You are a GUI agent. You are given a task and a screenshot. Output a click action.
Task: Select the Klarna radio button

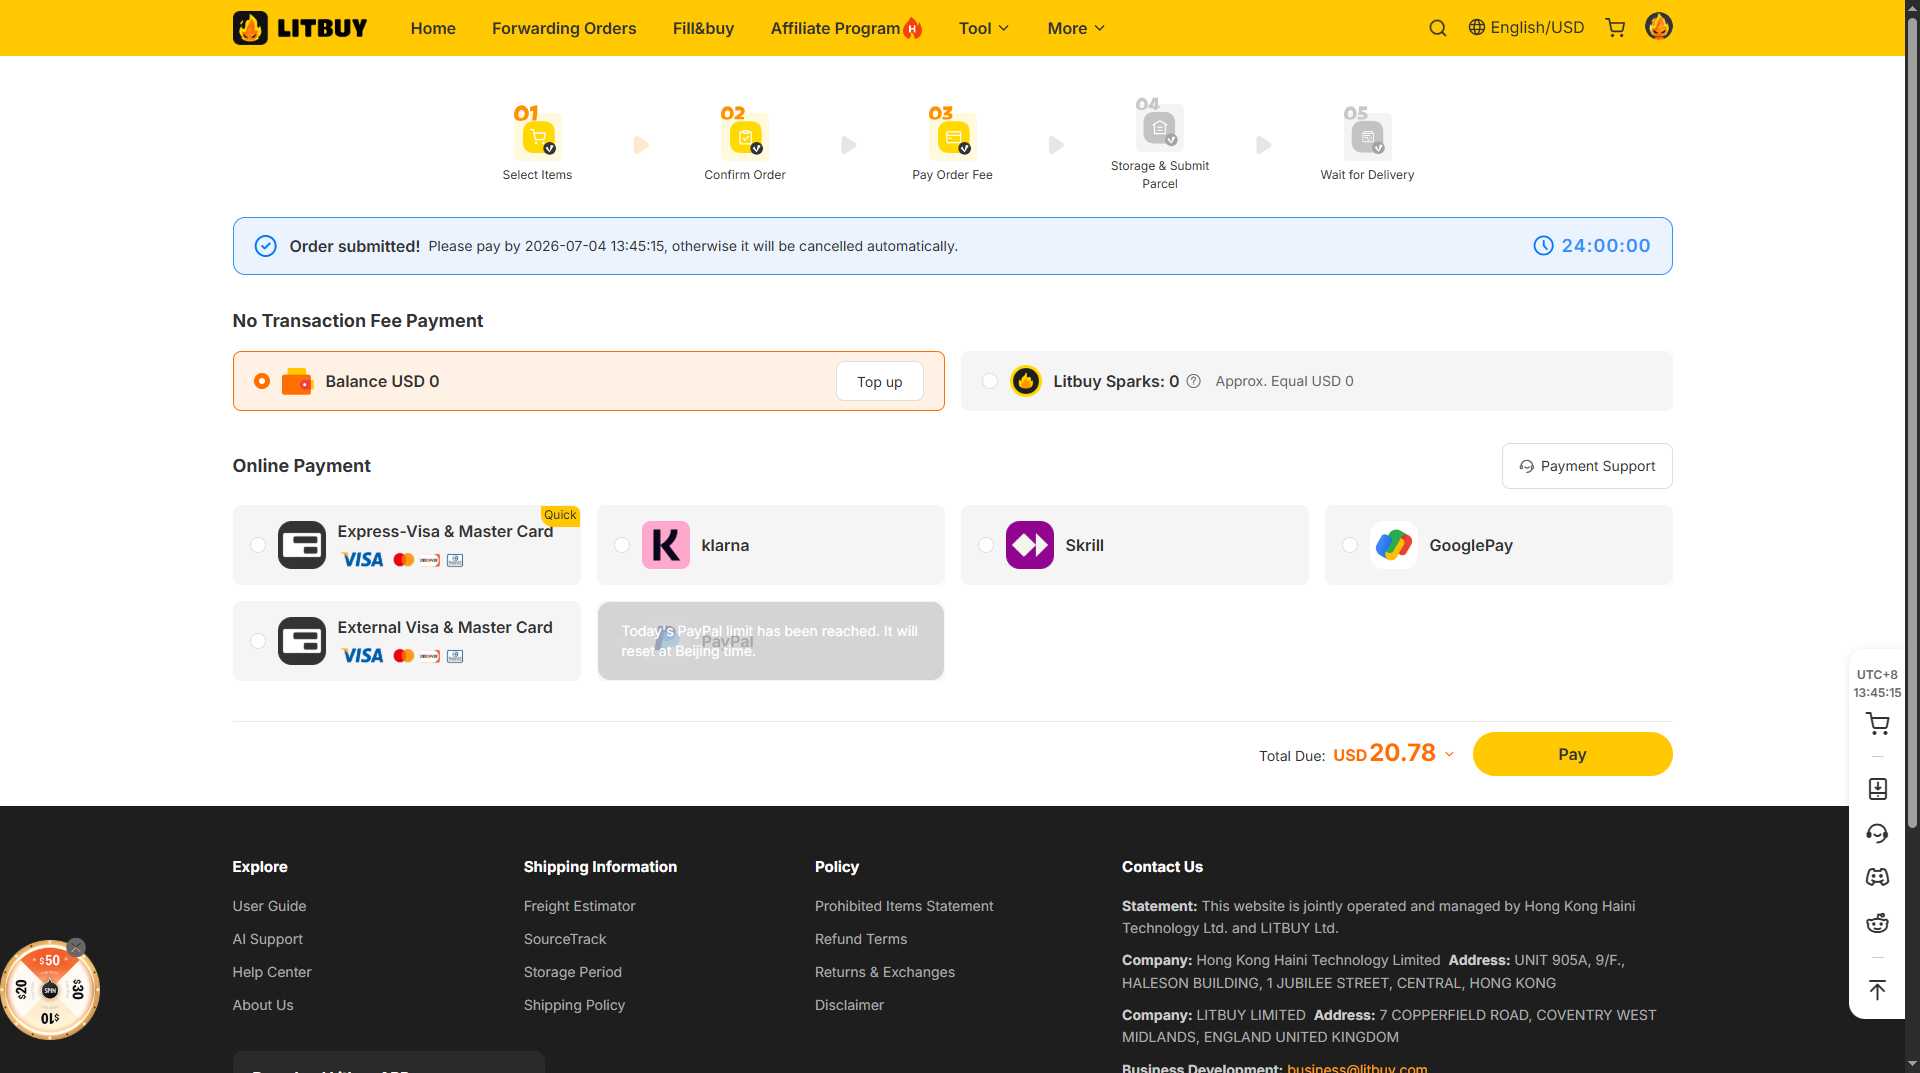(x=622, y=545)
